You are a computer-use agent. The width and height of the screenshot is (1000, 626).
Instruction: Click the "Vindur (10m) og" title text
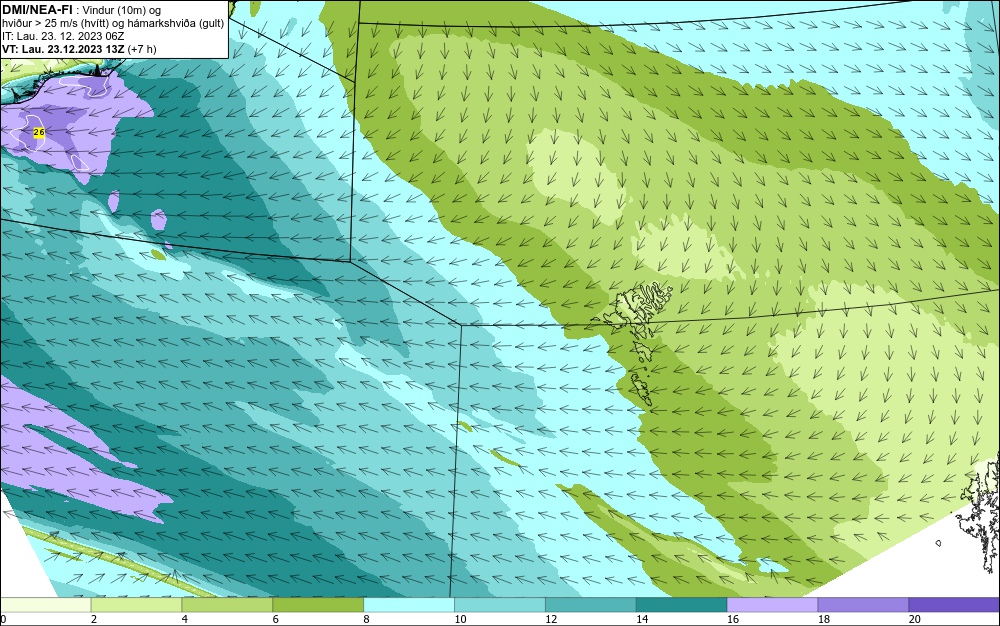[122, 10]
